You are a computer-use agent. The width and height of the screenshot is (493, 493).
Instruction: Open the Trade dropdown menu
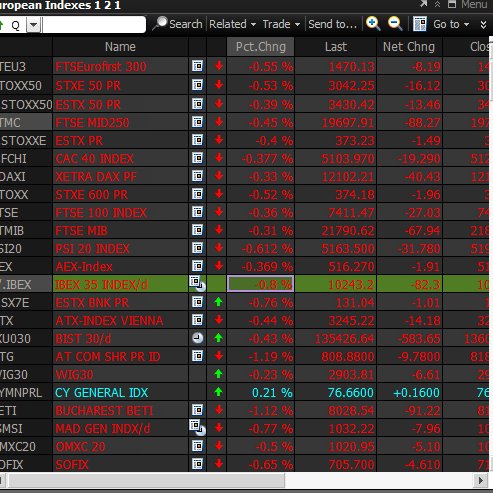[281, 24]
